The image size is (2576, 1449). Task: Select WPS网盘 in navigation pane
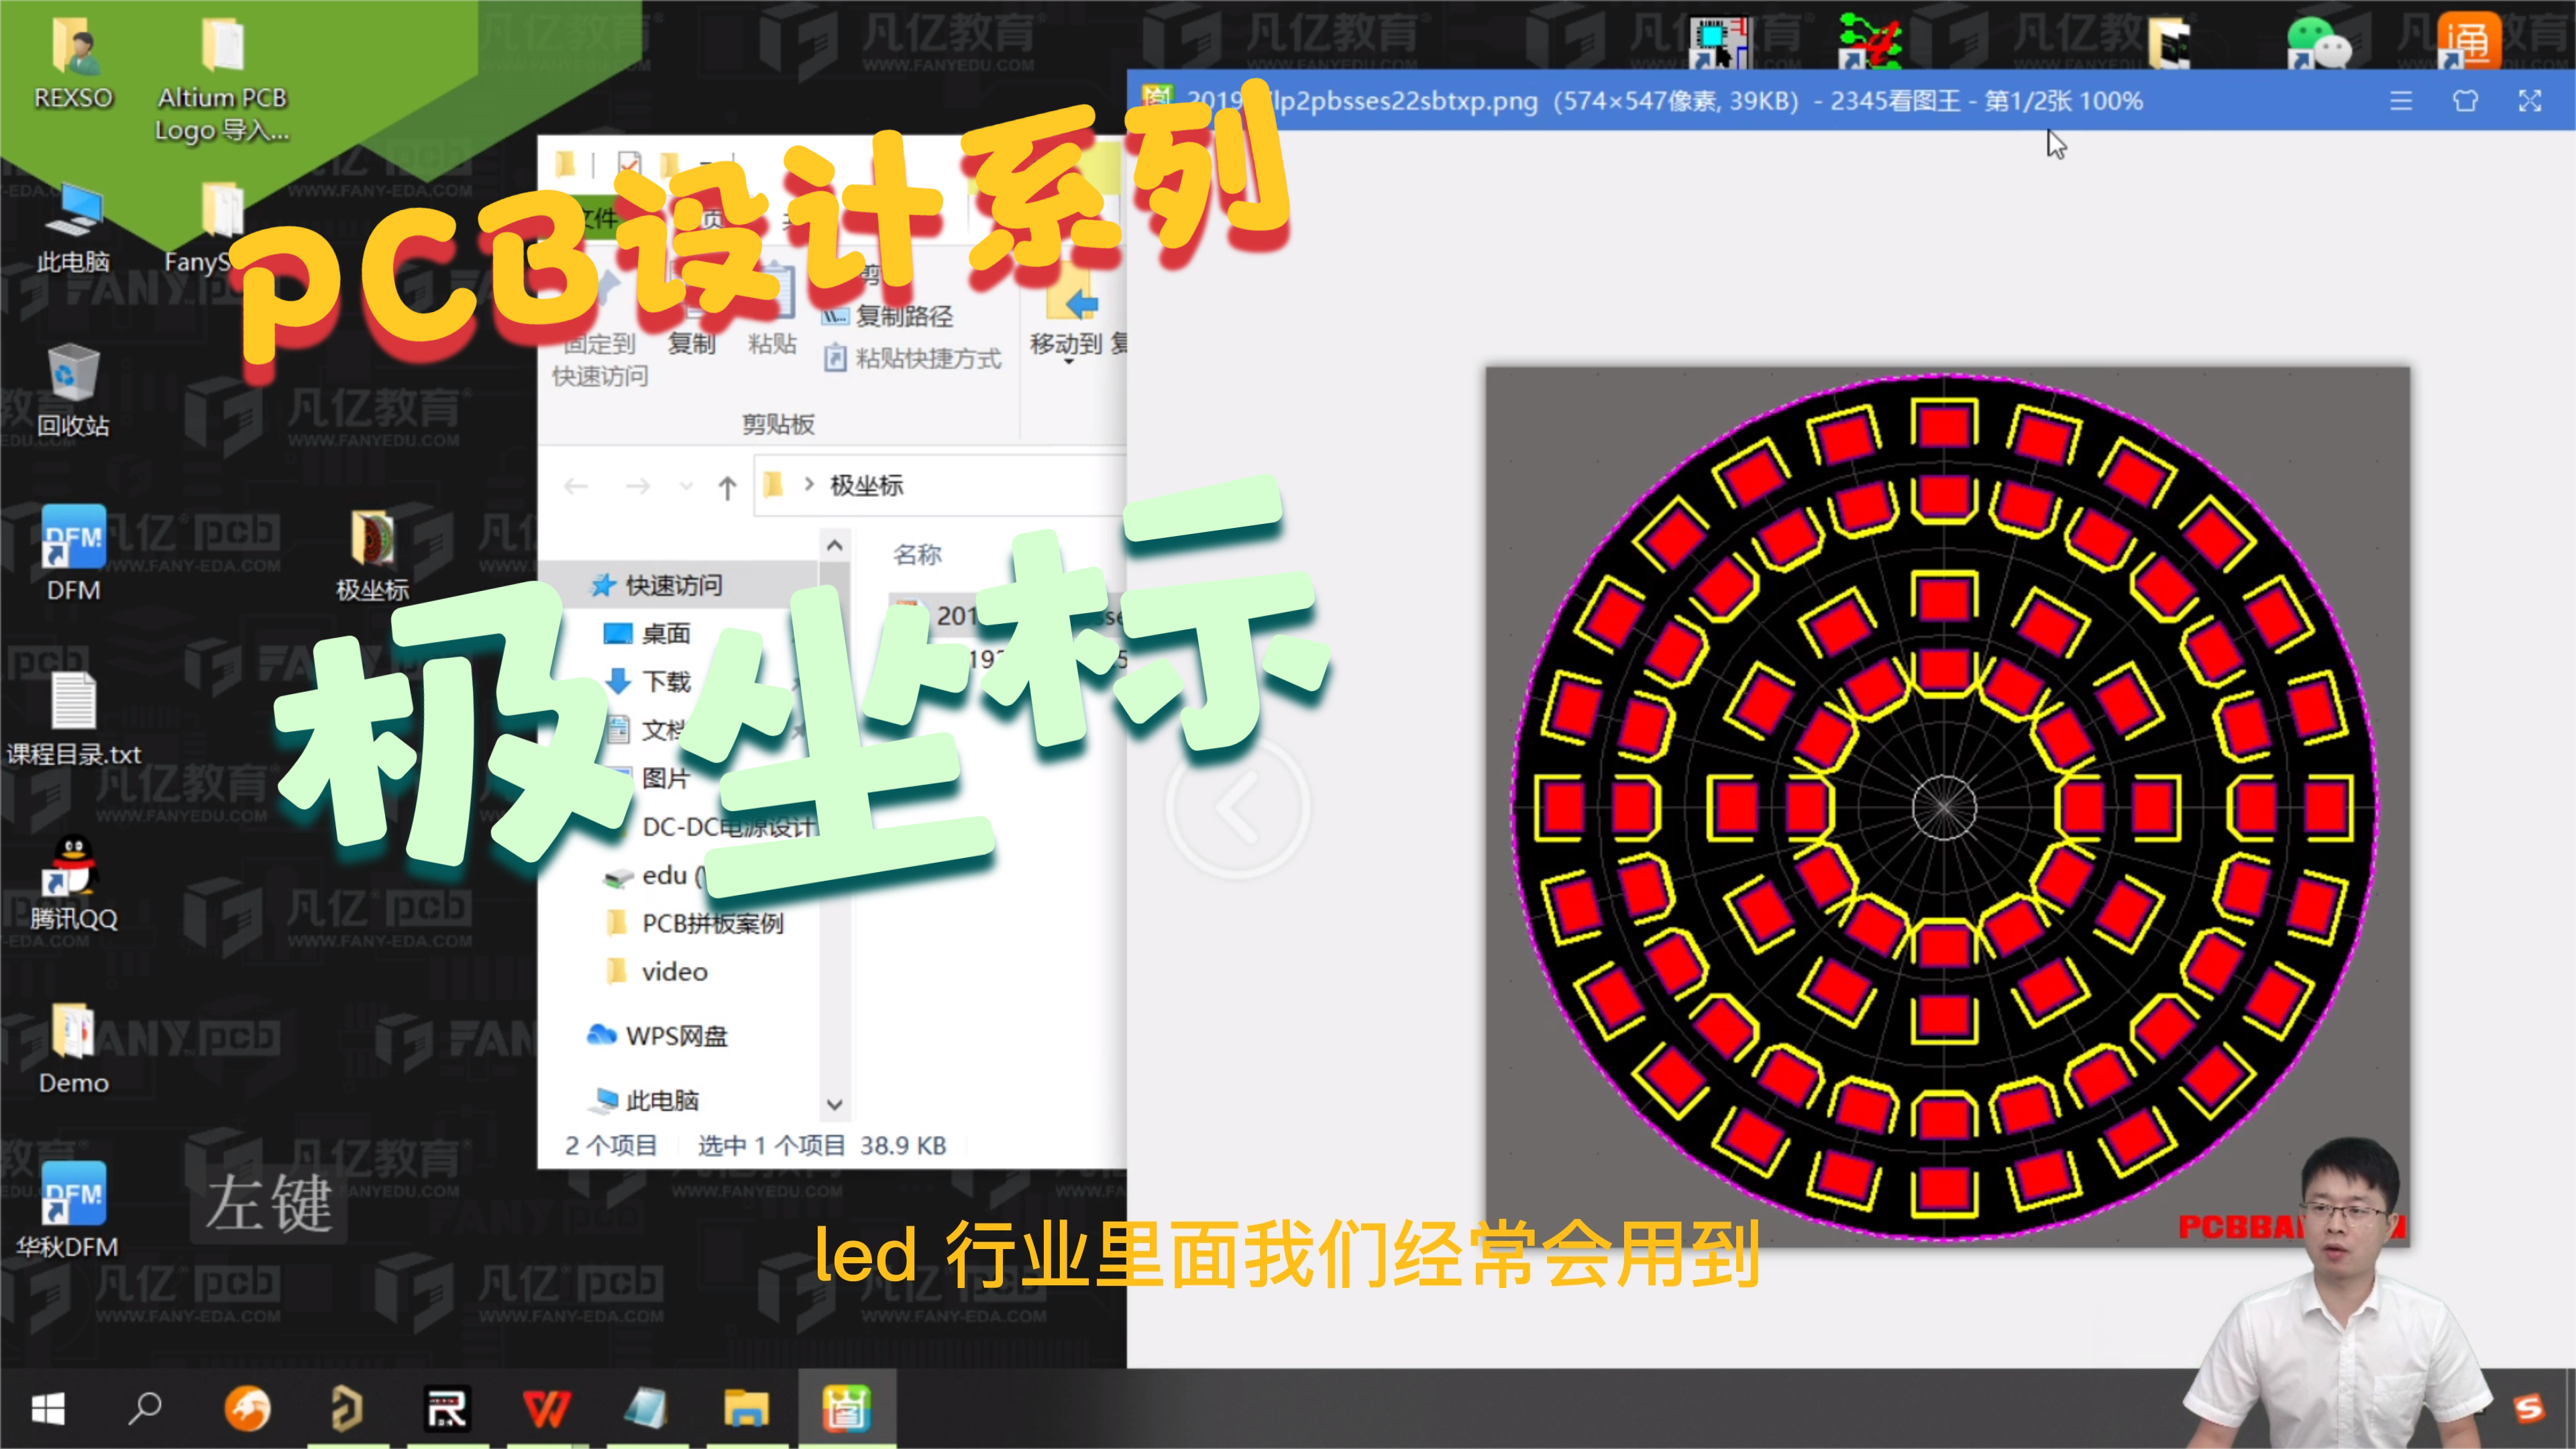coord(658,1035)
